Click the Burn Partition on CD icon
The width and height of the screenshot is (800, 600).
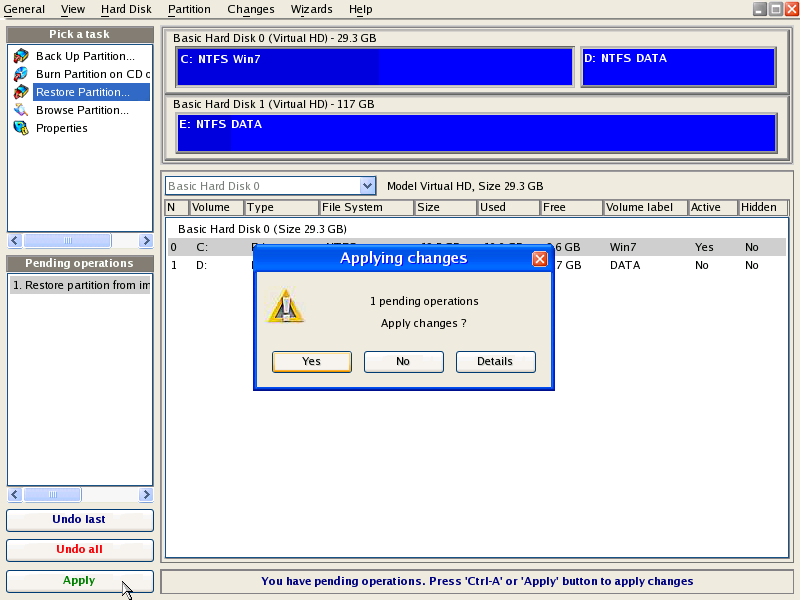point(21,74)
